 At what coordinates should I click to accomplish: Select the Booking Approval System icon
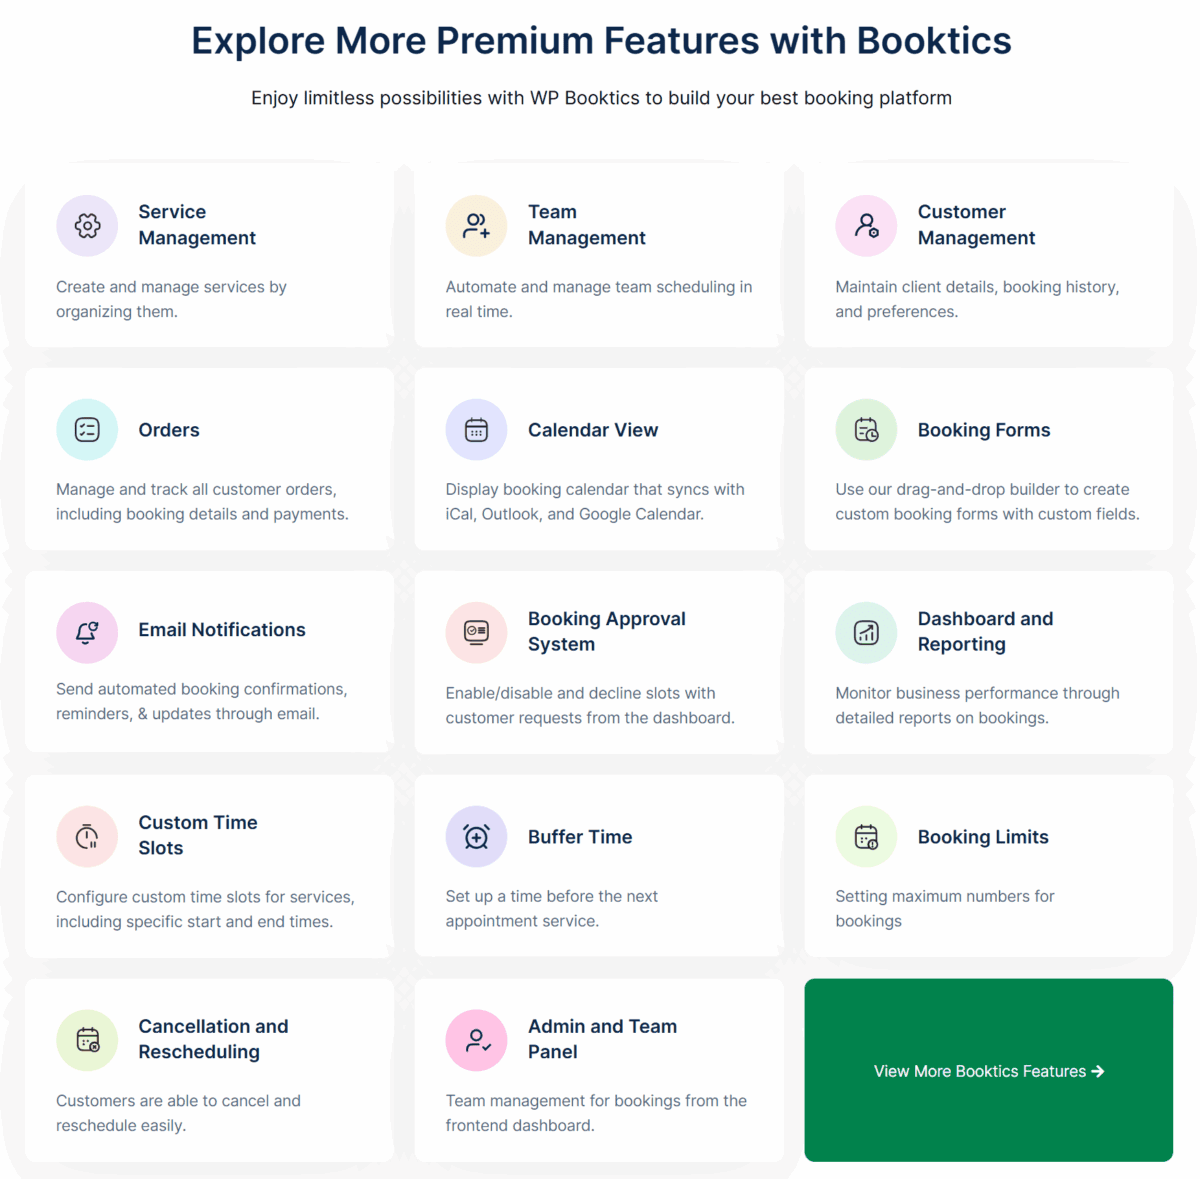[x=476, y=632]
